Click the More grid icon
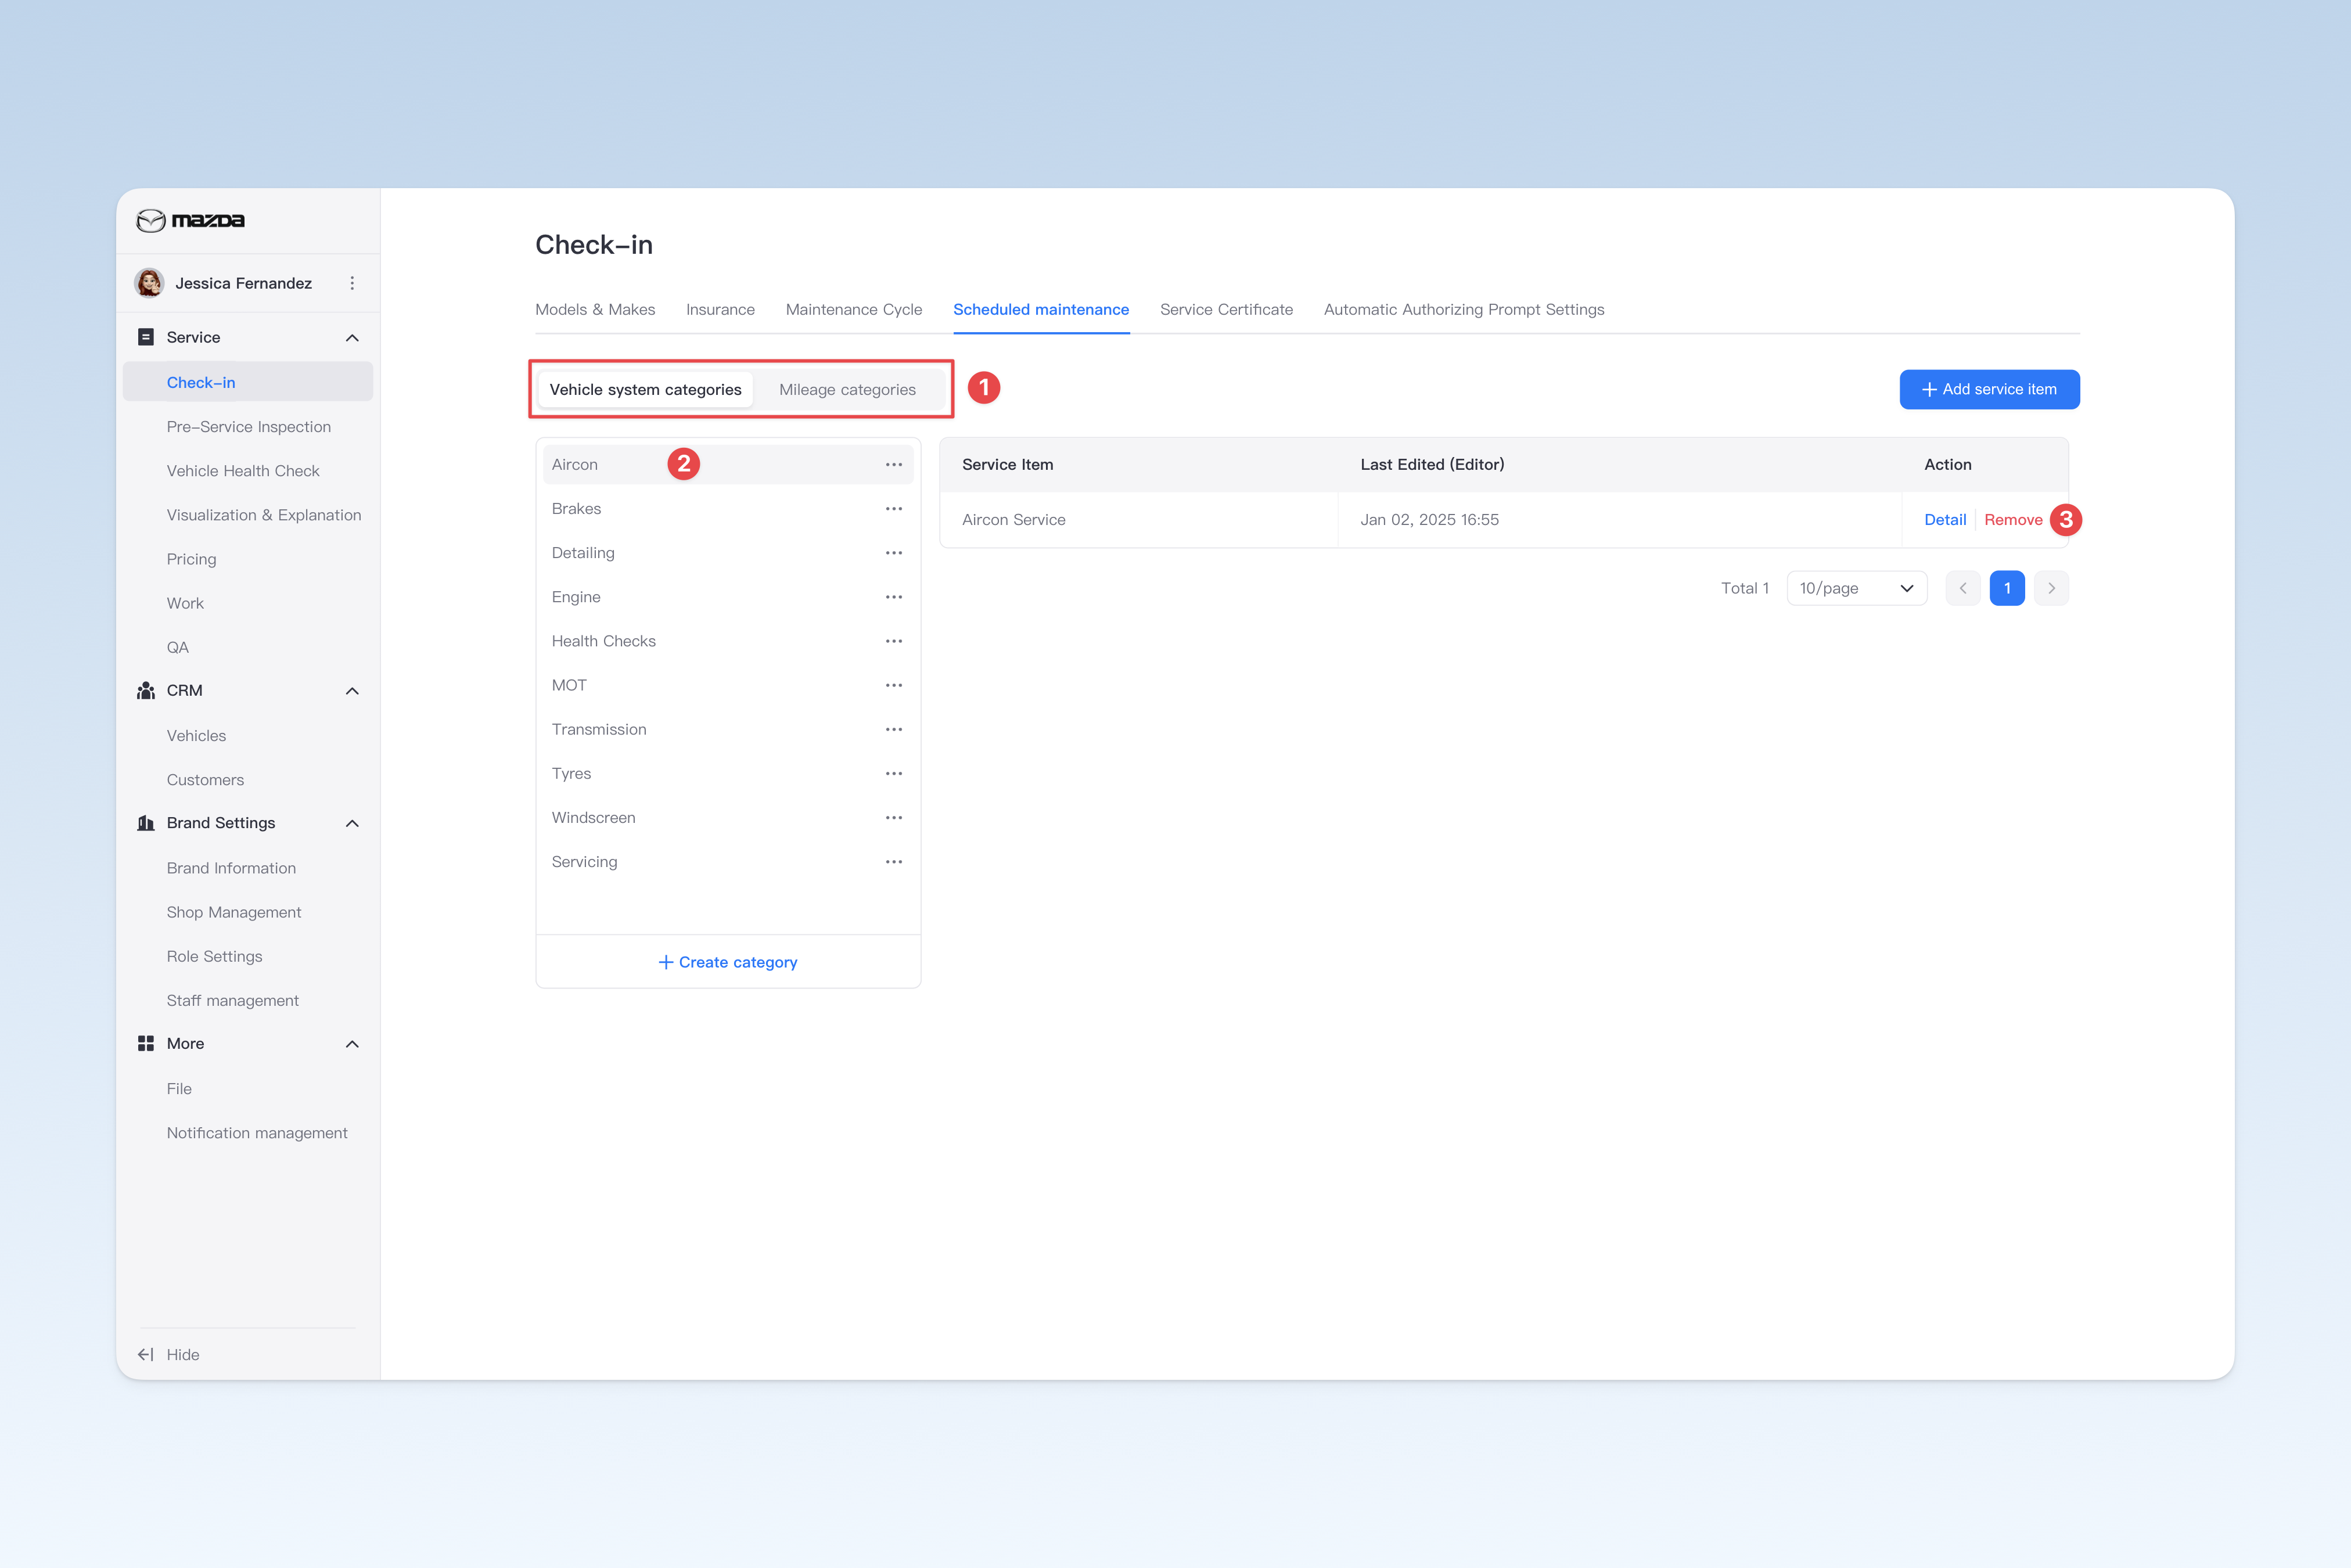 click(146, 1043)
